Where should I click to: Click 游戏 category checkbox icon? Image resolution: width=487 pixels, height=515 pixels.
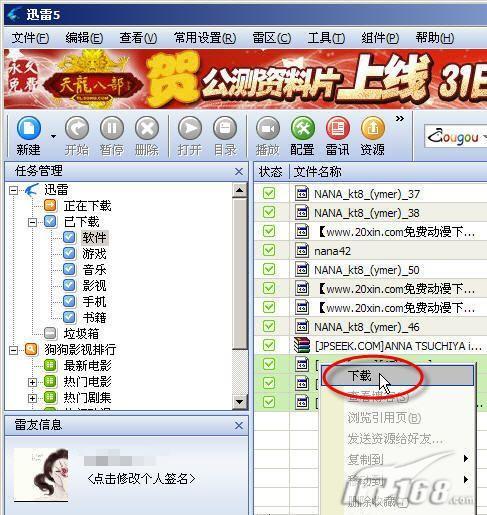[69, 253]
